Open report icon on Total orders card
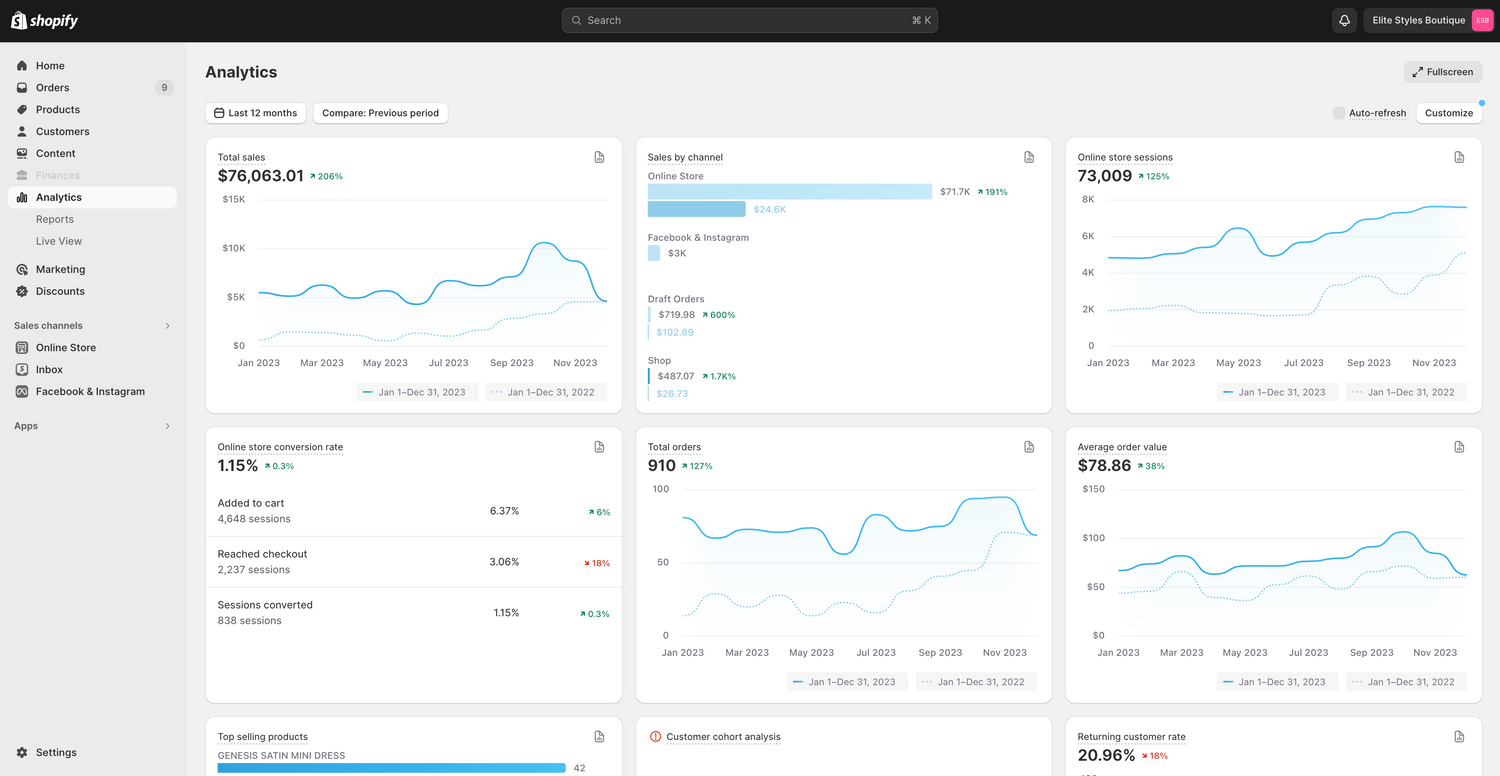This screenshot has width=1500, height=776. (x=1029, y=447)
